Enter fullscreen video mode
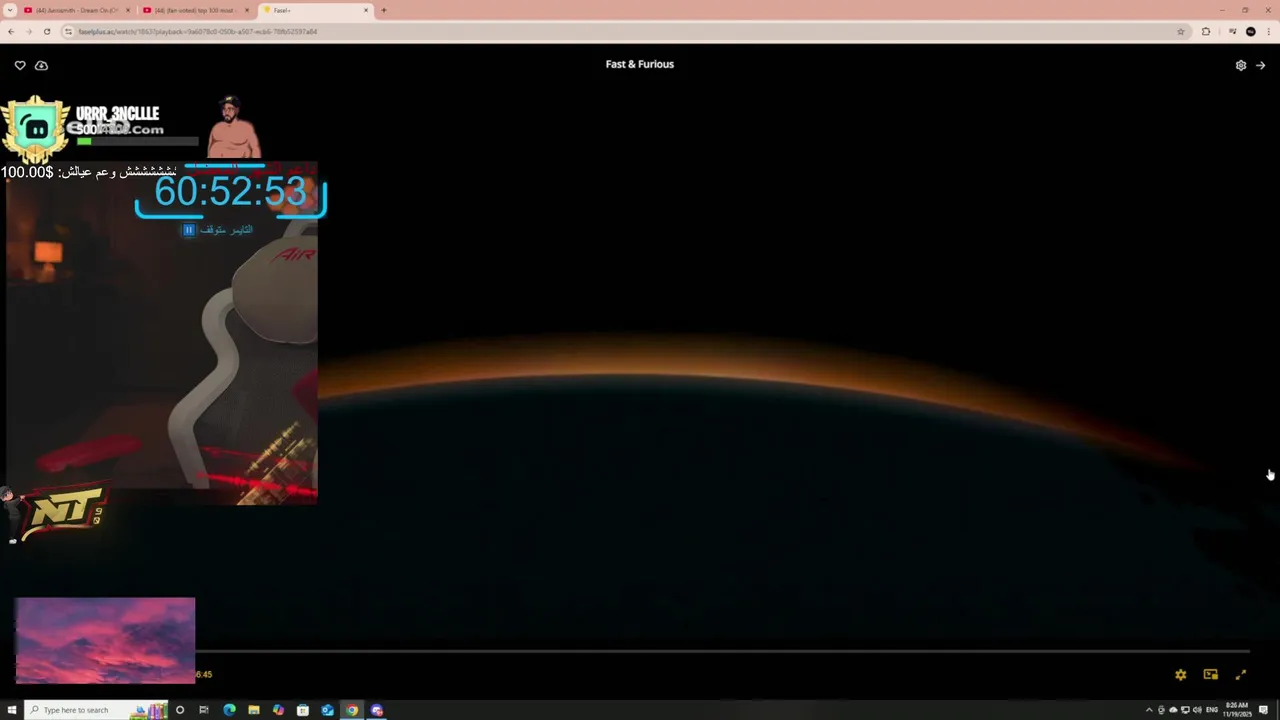The image size is (1280, 720). click(1241, 675)
